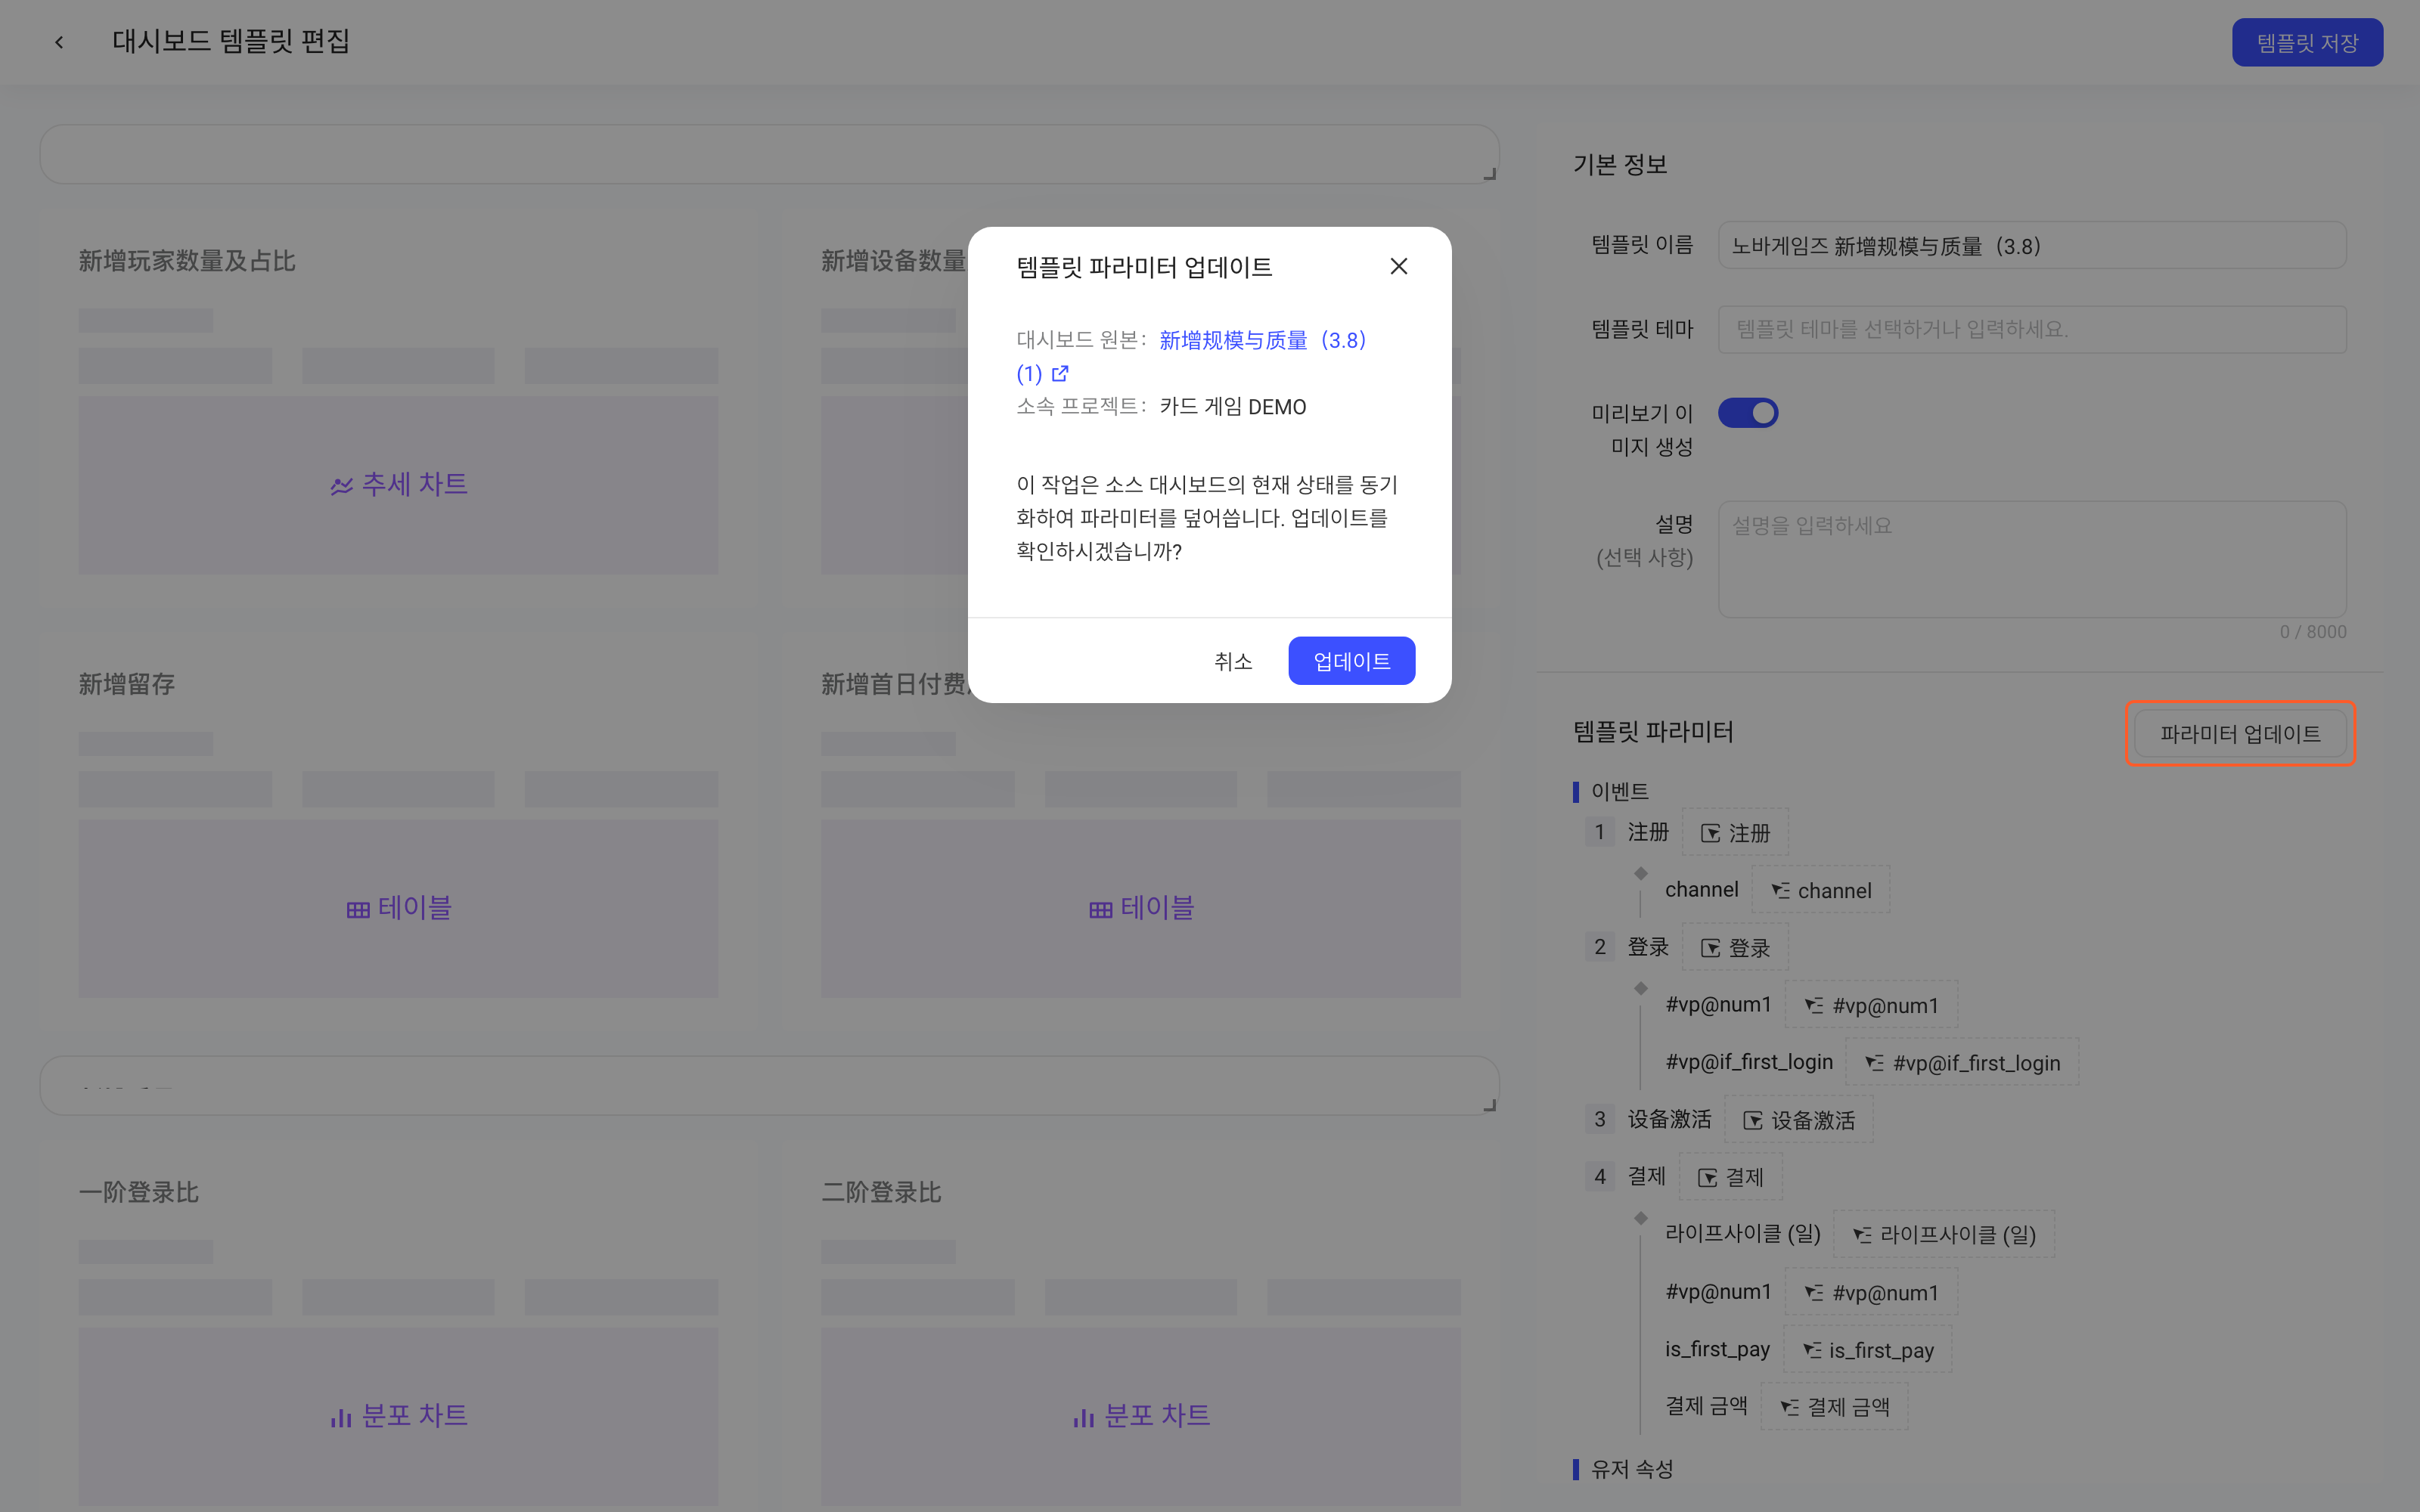Click the 设备激活 event parameter tag
The image size is (2420, 1512).
(x=1799, y=1120)
